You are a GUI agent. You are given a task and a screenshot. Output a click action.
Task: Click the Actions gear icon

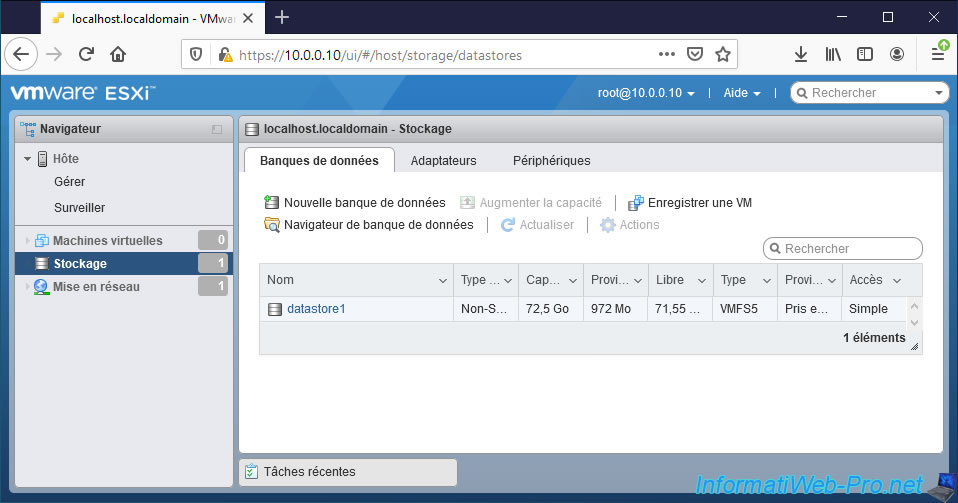(607, 225)
